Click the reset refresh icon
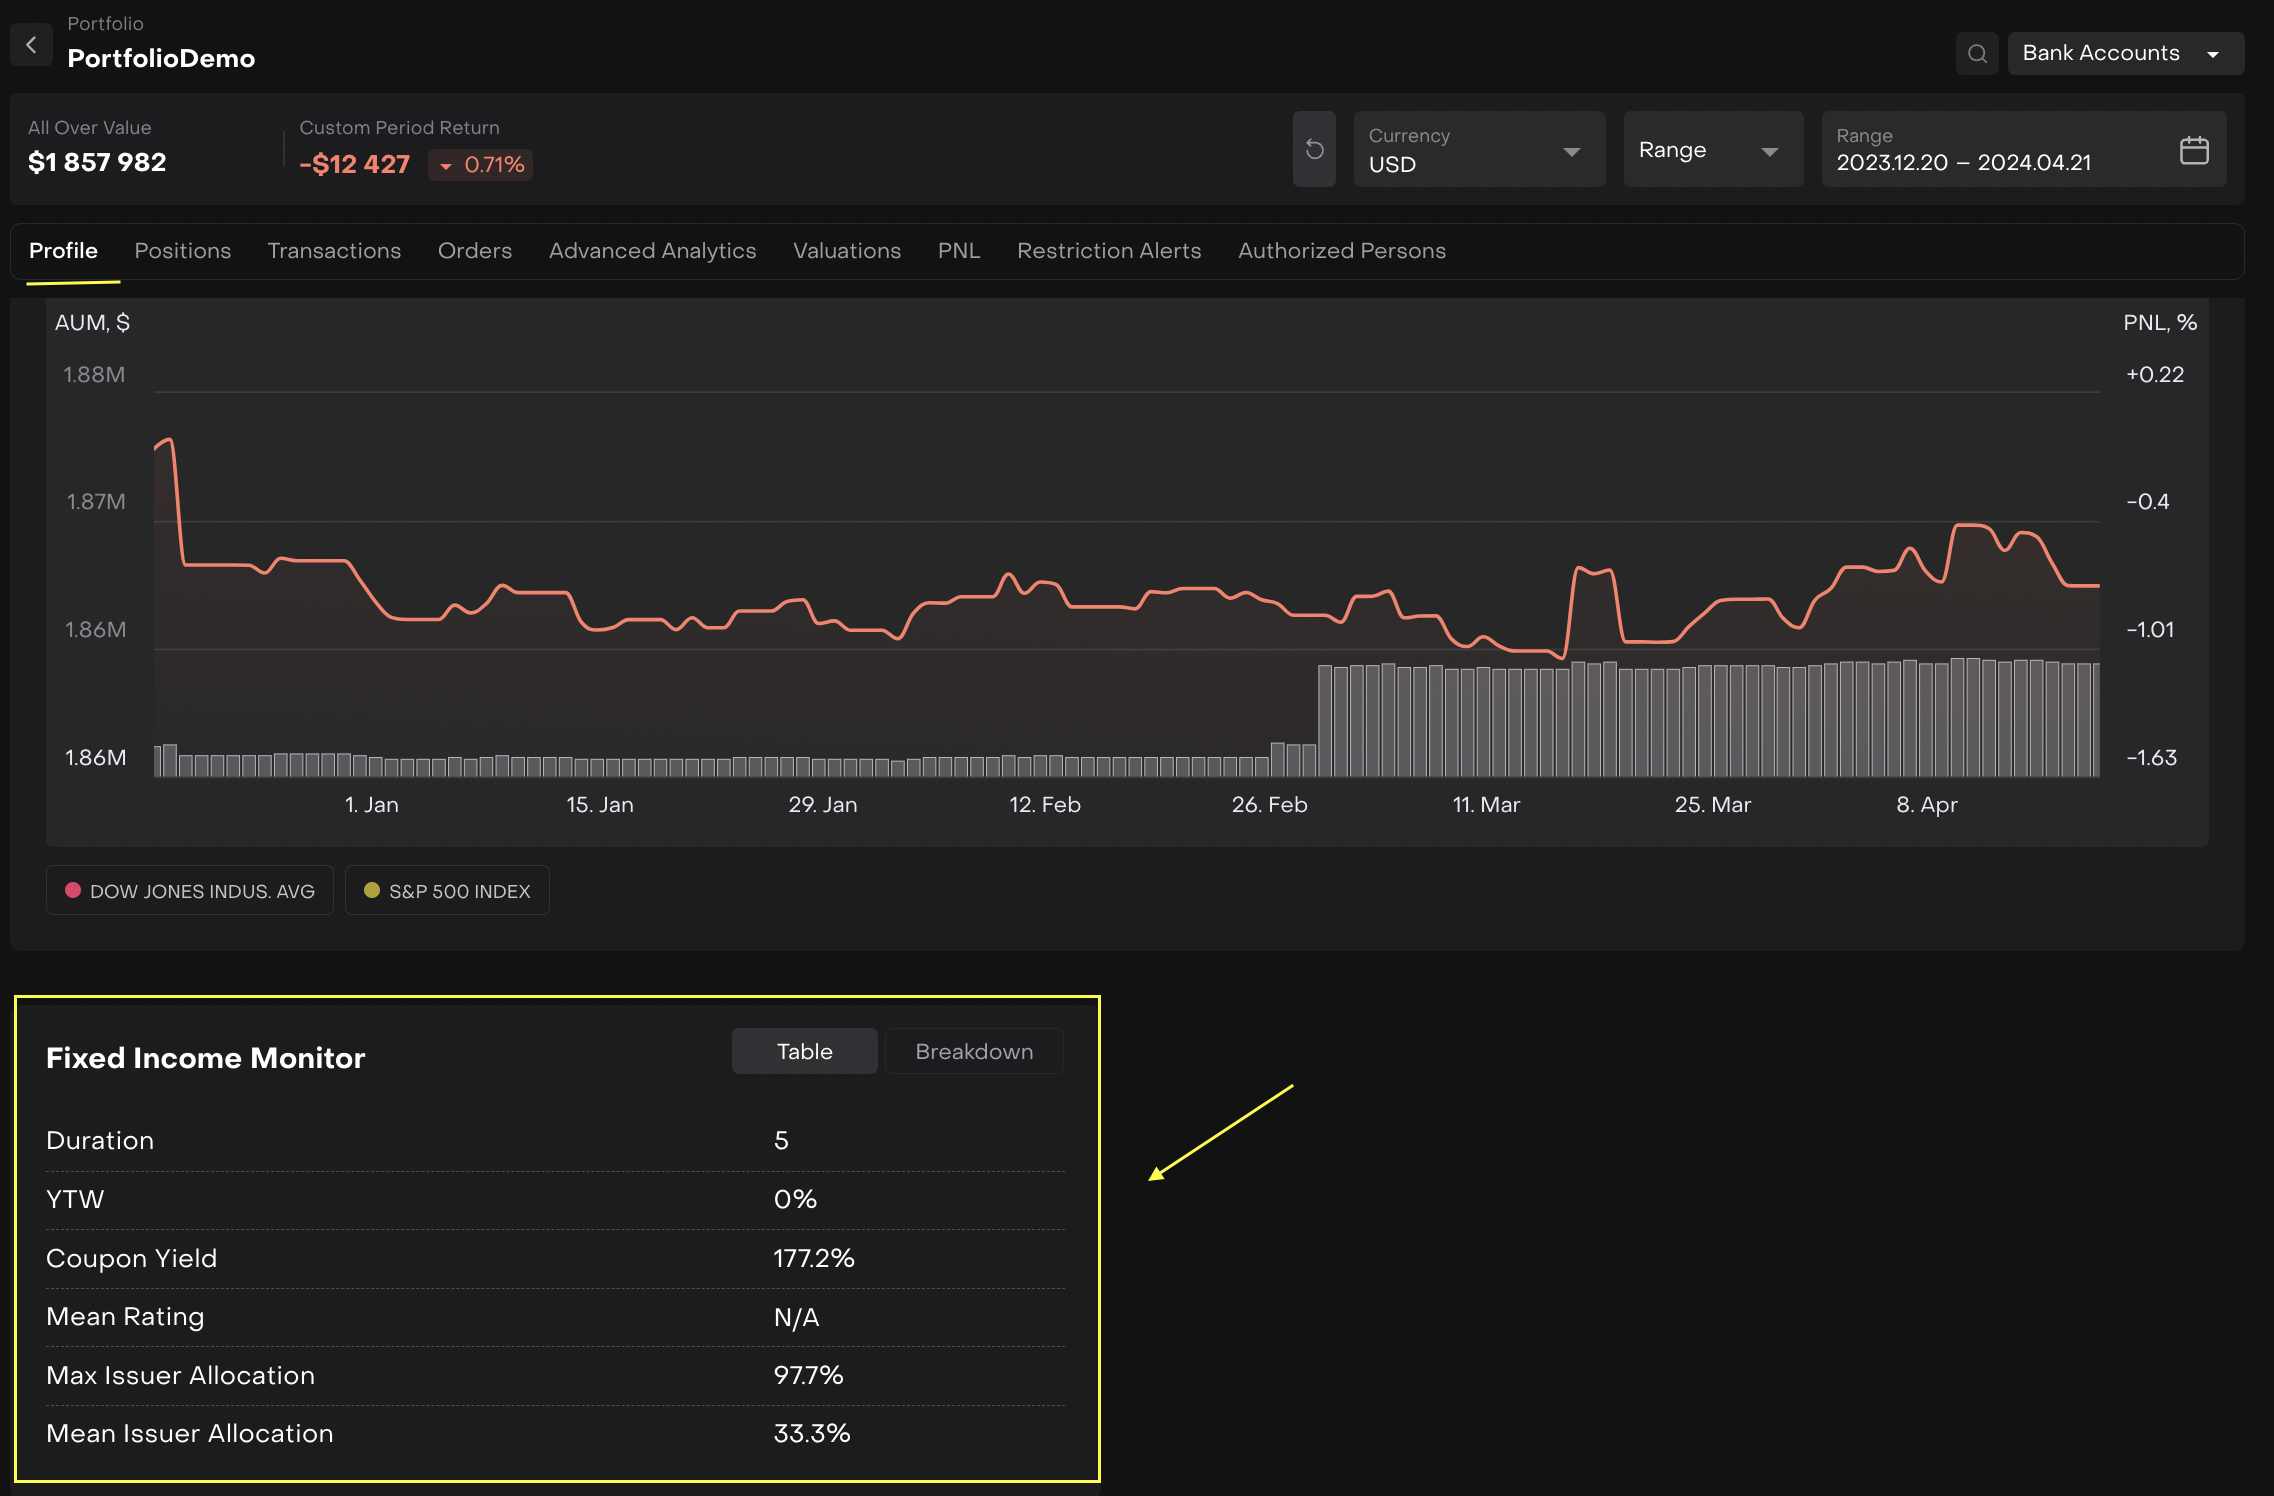The height and width of the screenshot is (1496, 2274). (x=1314, y=150)
